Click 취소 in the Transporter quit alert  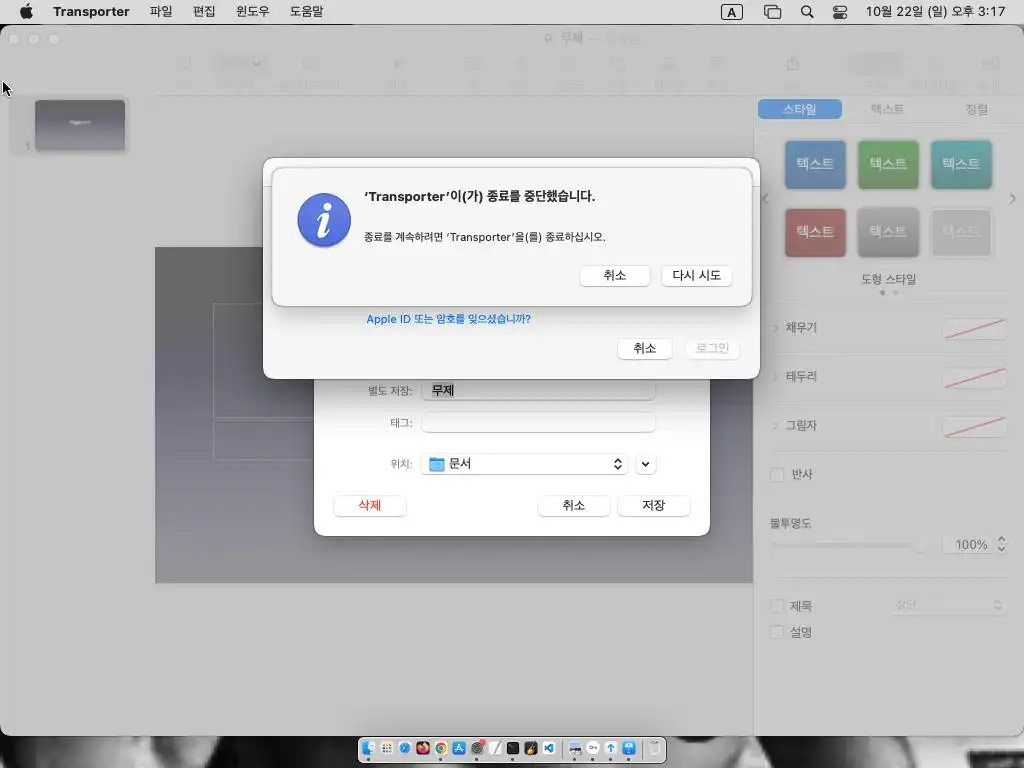click(x=615, y=276)
